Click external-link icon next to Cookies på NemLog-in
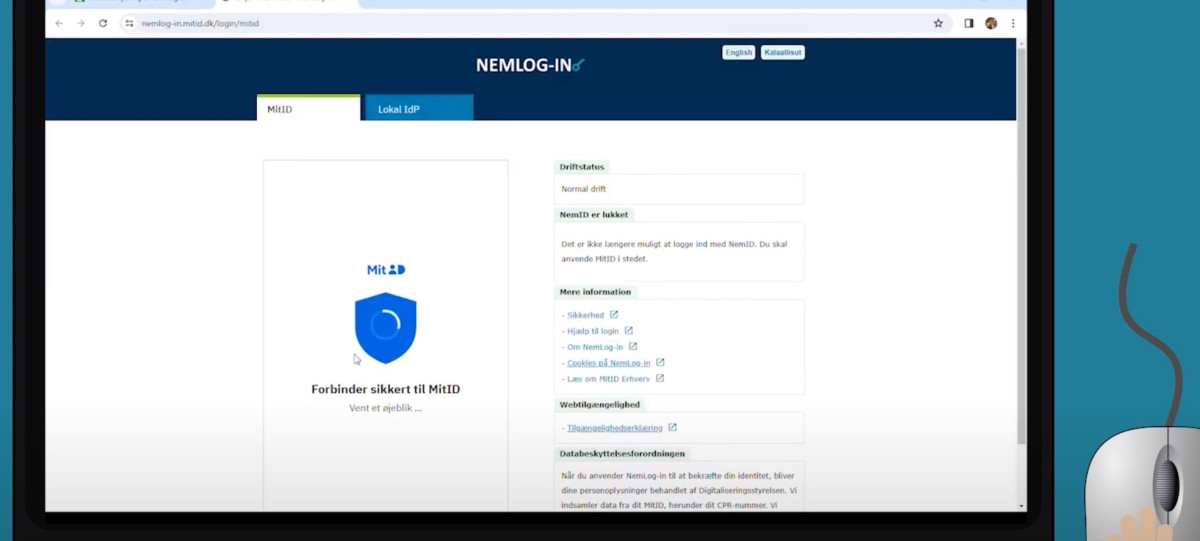 [660, 362]
